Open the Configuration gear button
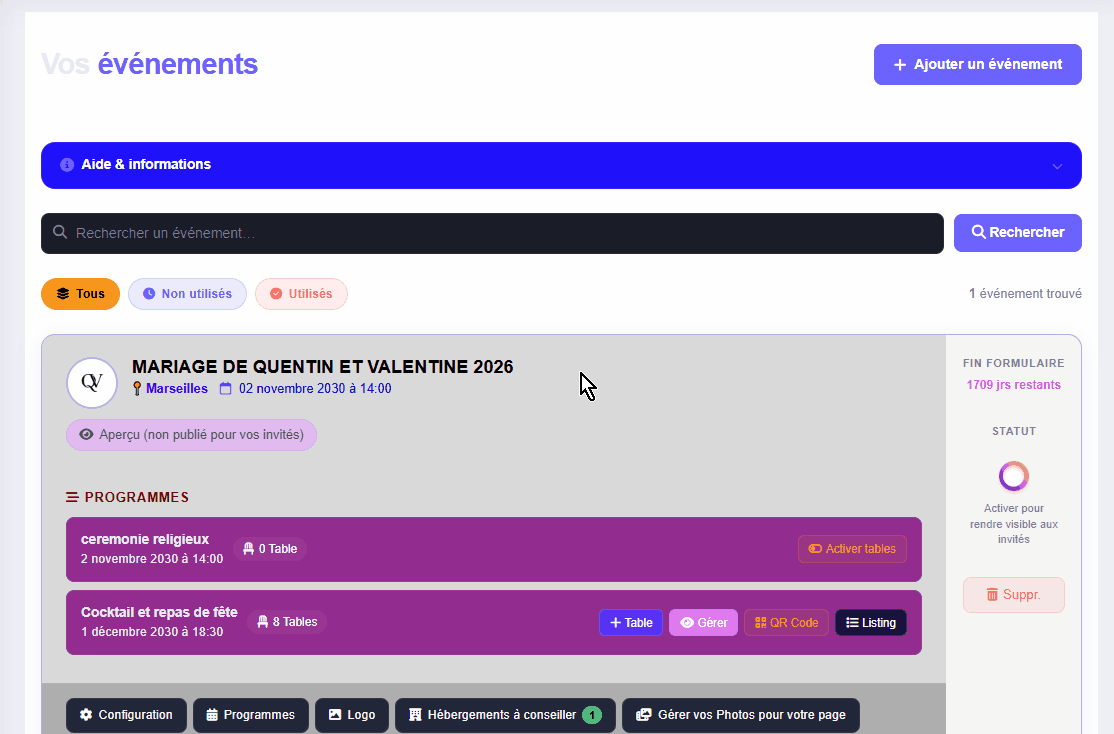Viewport: 1114px width, 734px height. [126, 715]
